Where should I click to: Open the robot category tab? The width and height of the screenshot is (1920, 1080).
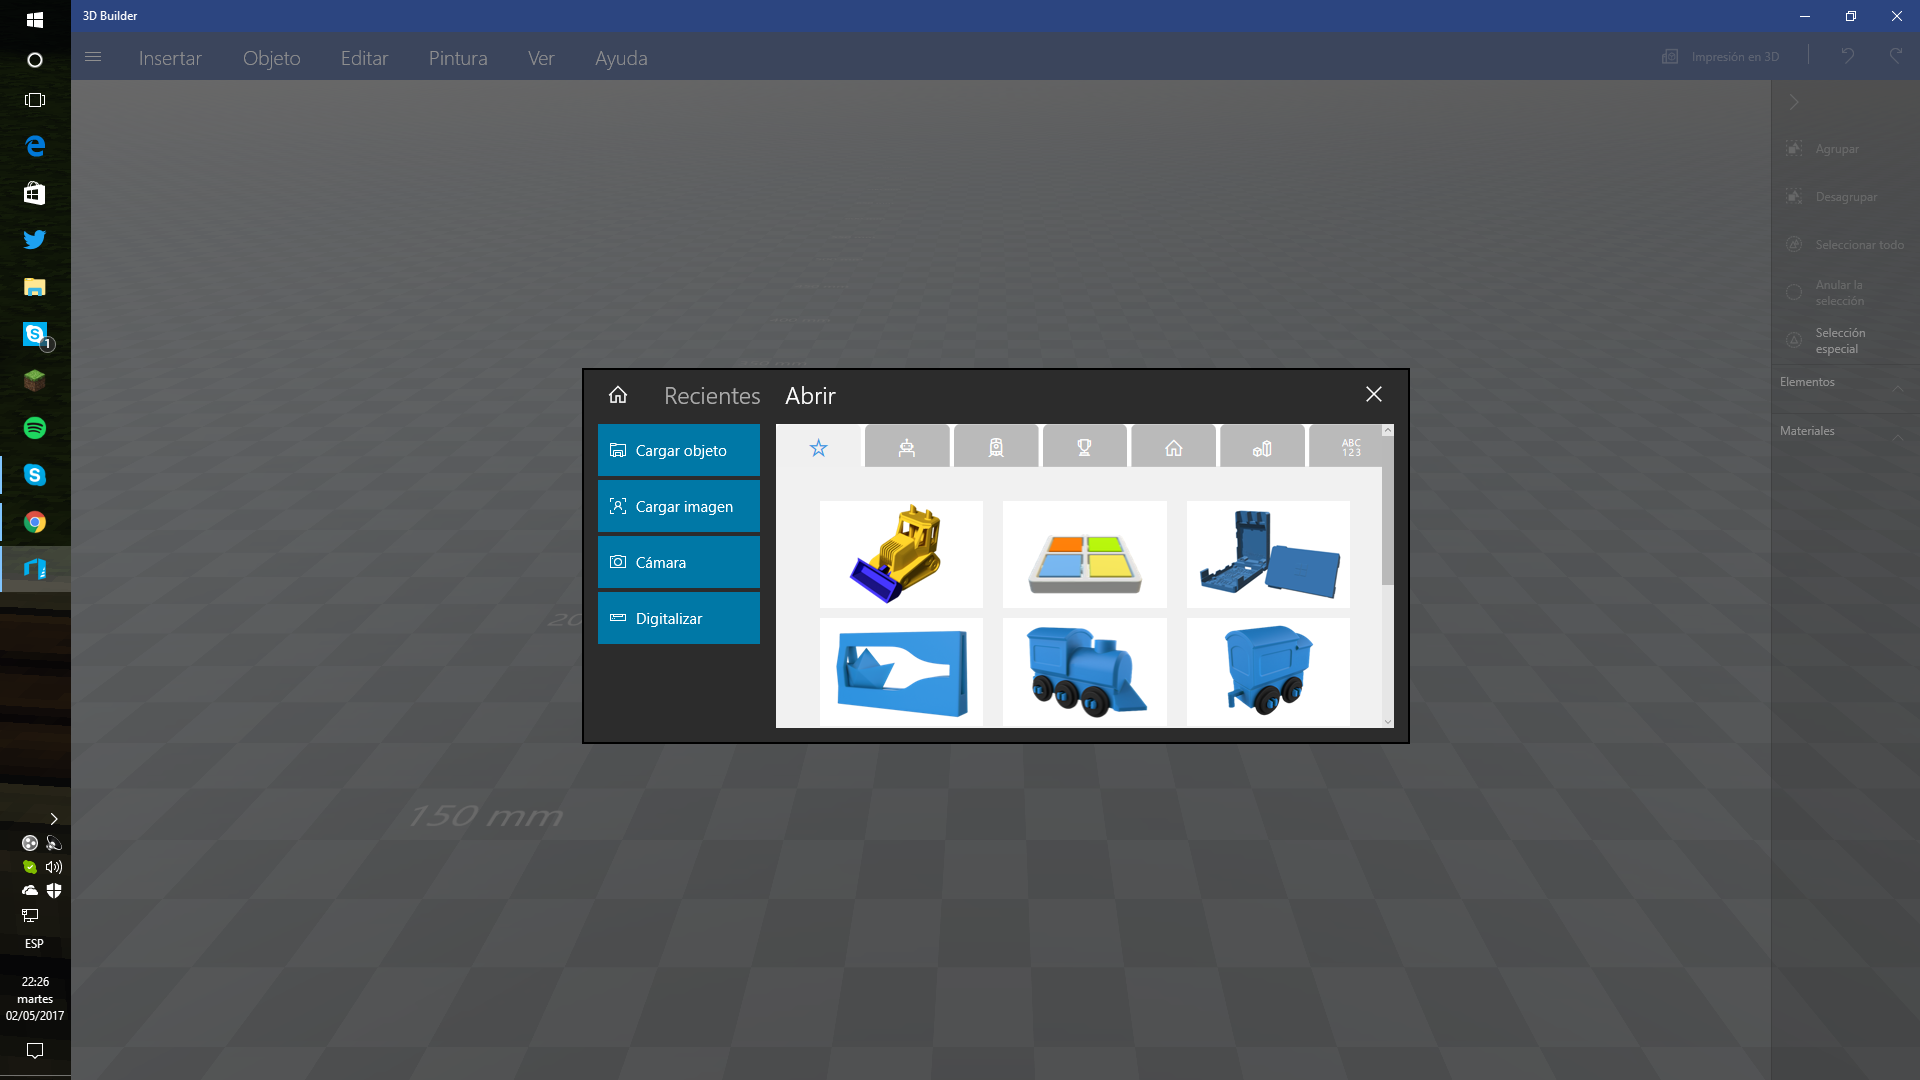(x=906, y=447)
